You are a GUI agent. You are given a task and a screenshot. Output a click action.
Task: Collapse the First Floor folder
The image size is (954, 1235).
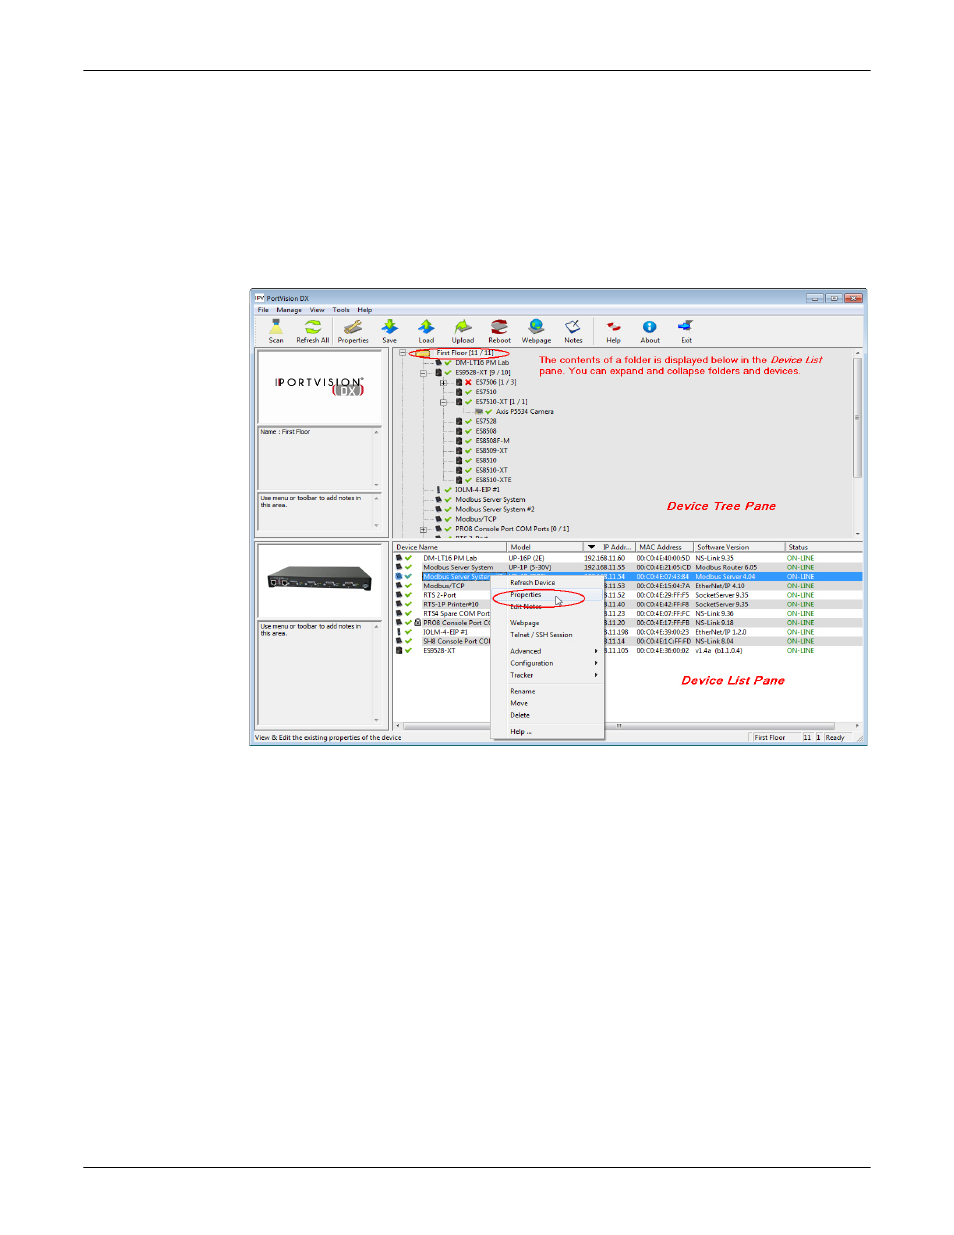point(402,353)
